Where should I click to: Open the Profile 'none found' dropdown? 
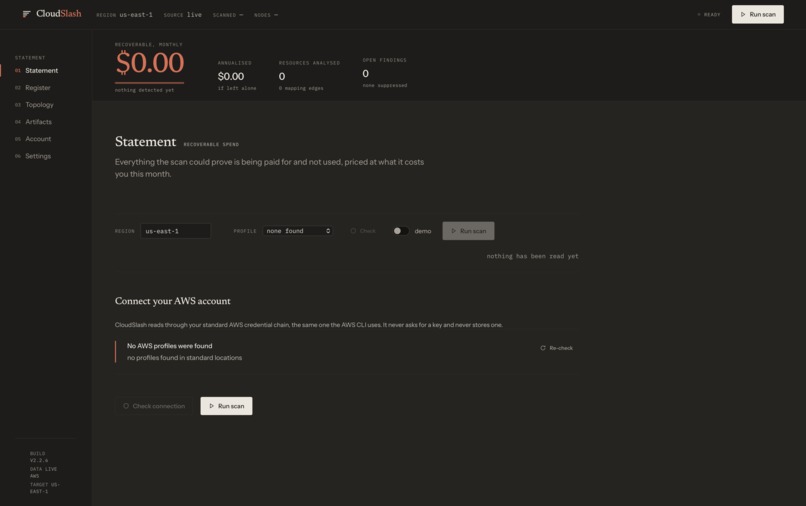tap(298, 231)
